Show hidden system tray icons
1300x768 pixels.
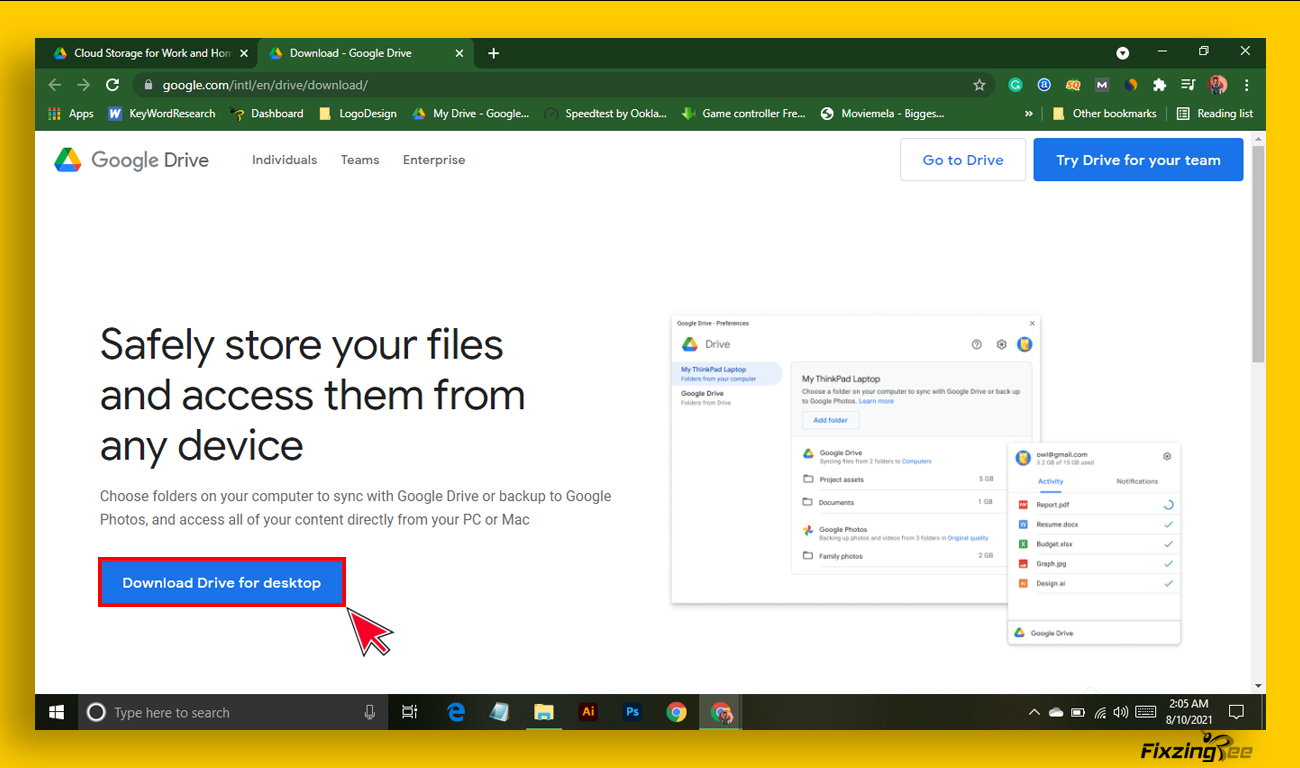1034,712
